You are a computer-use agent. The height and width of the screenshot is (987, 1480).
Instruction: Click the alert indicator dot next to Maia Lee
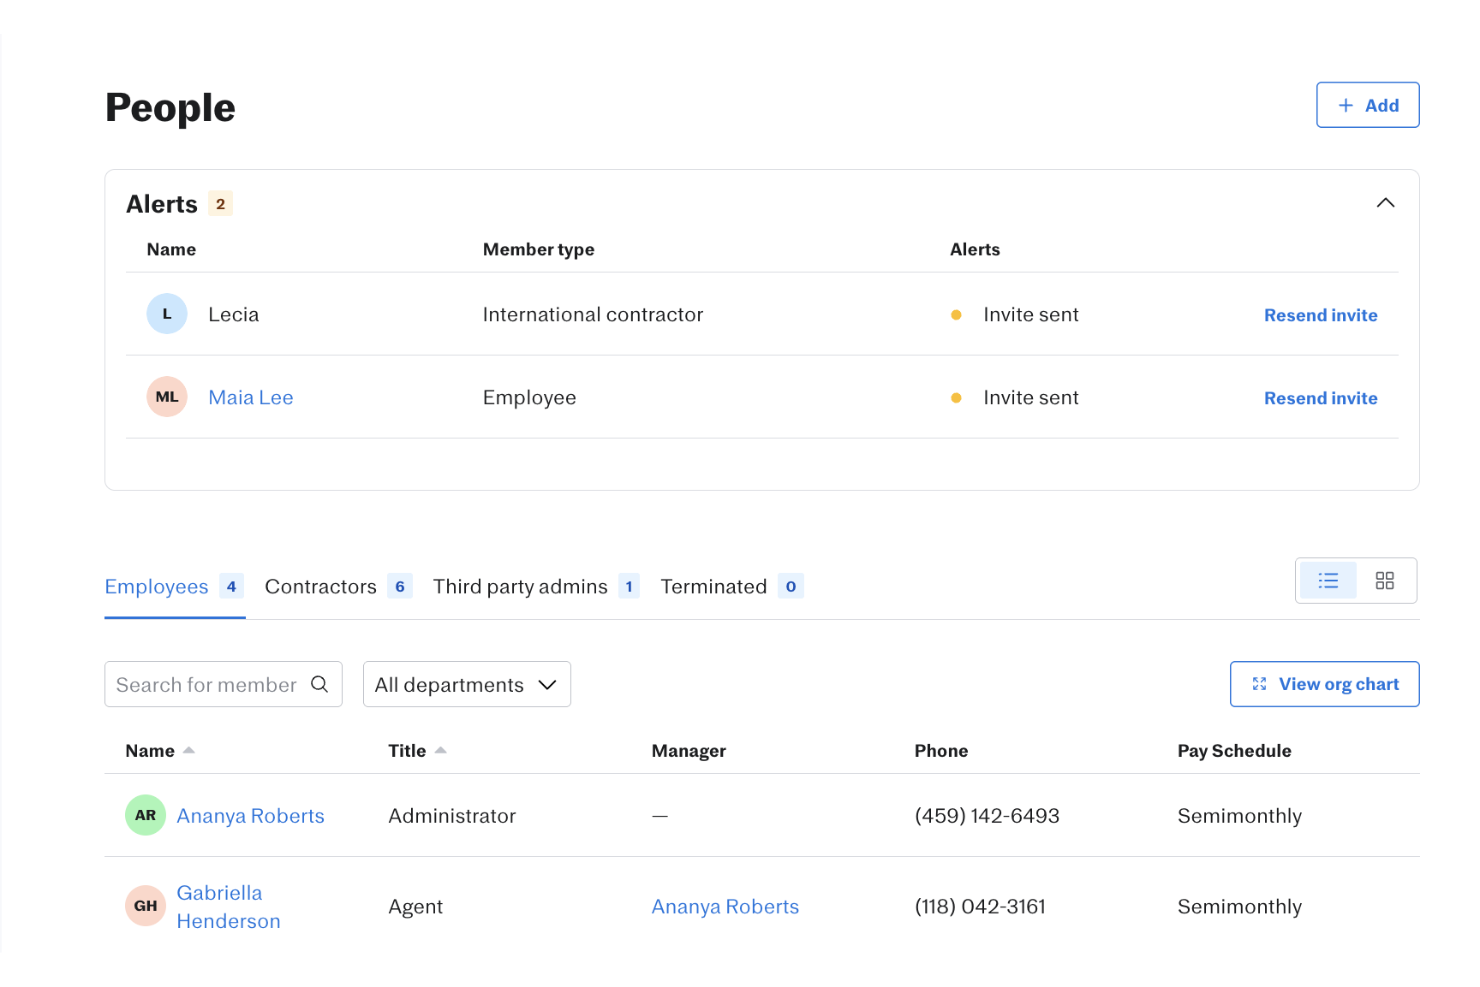956,397
